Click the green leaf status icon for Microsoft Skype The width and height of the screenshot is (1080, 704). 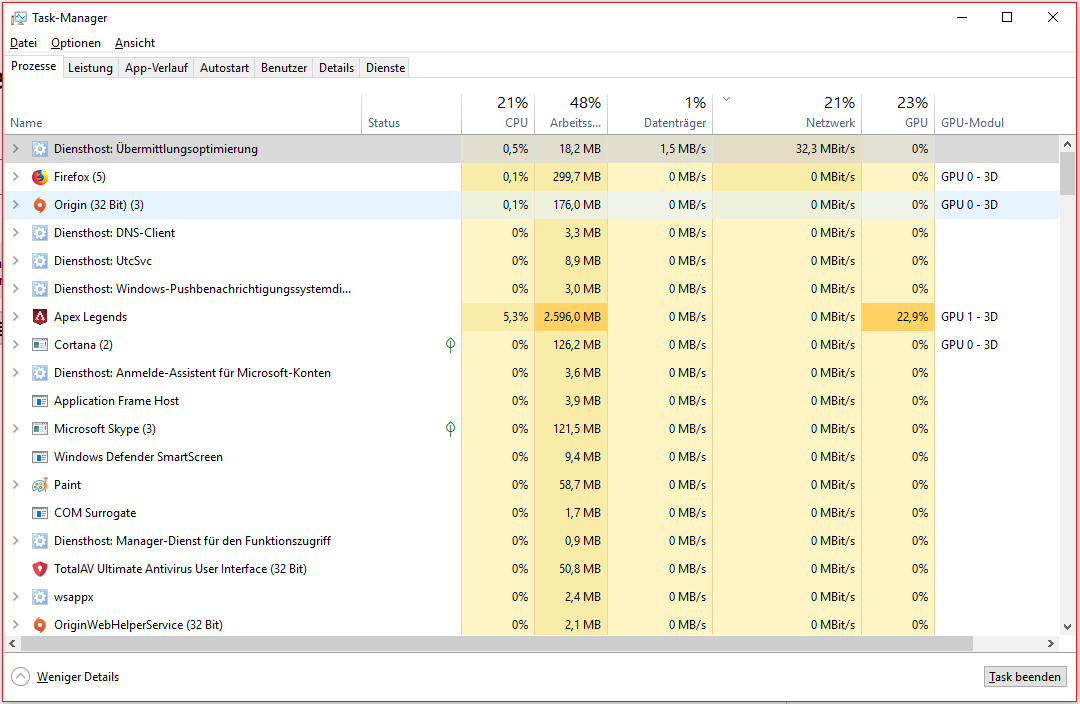450,428
